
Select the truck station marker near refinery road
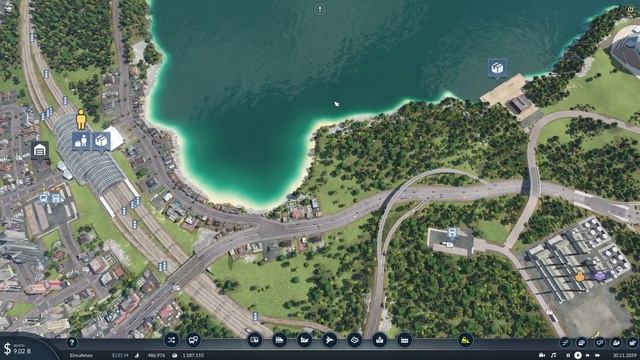click(x=452, y=233)
